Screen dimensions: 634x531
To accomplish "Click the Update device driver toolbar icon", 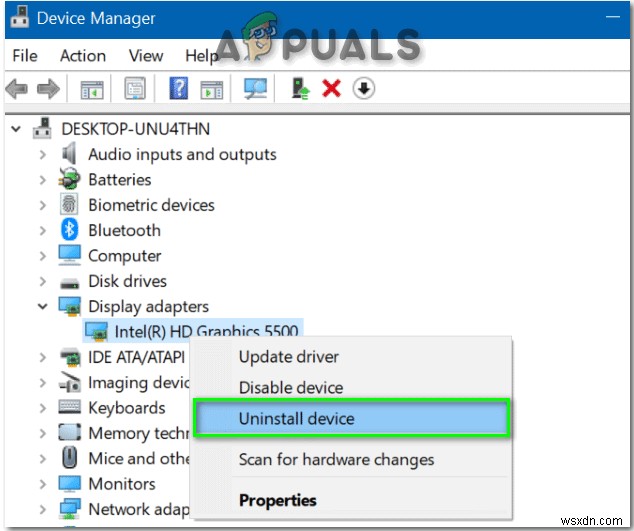I will (x=301, y=88).
